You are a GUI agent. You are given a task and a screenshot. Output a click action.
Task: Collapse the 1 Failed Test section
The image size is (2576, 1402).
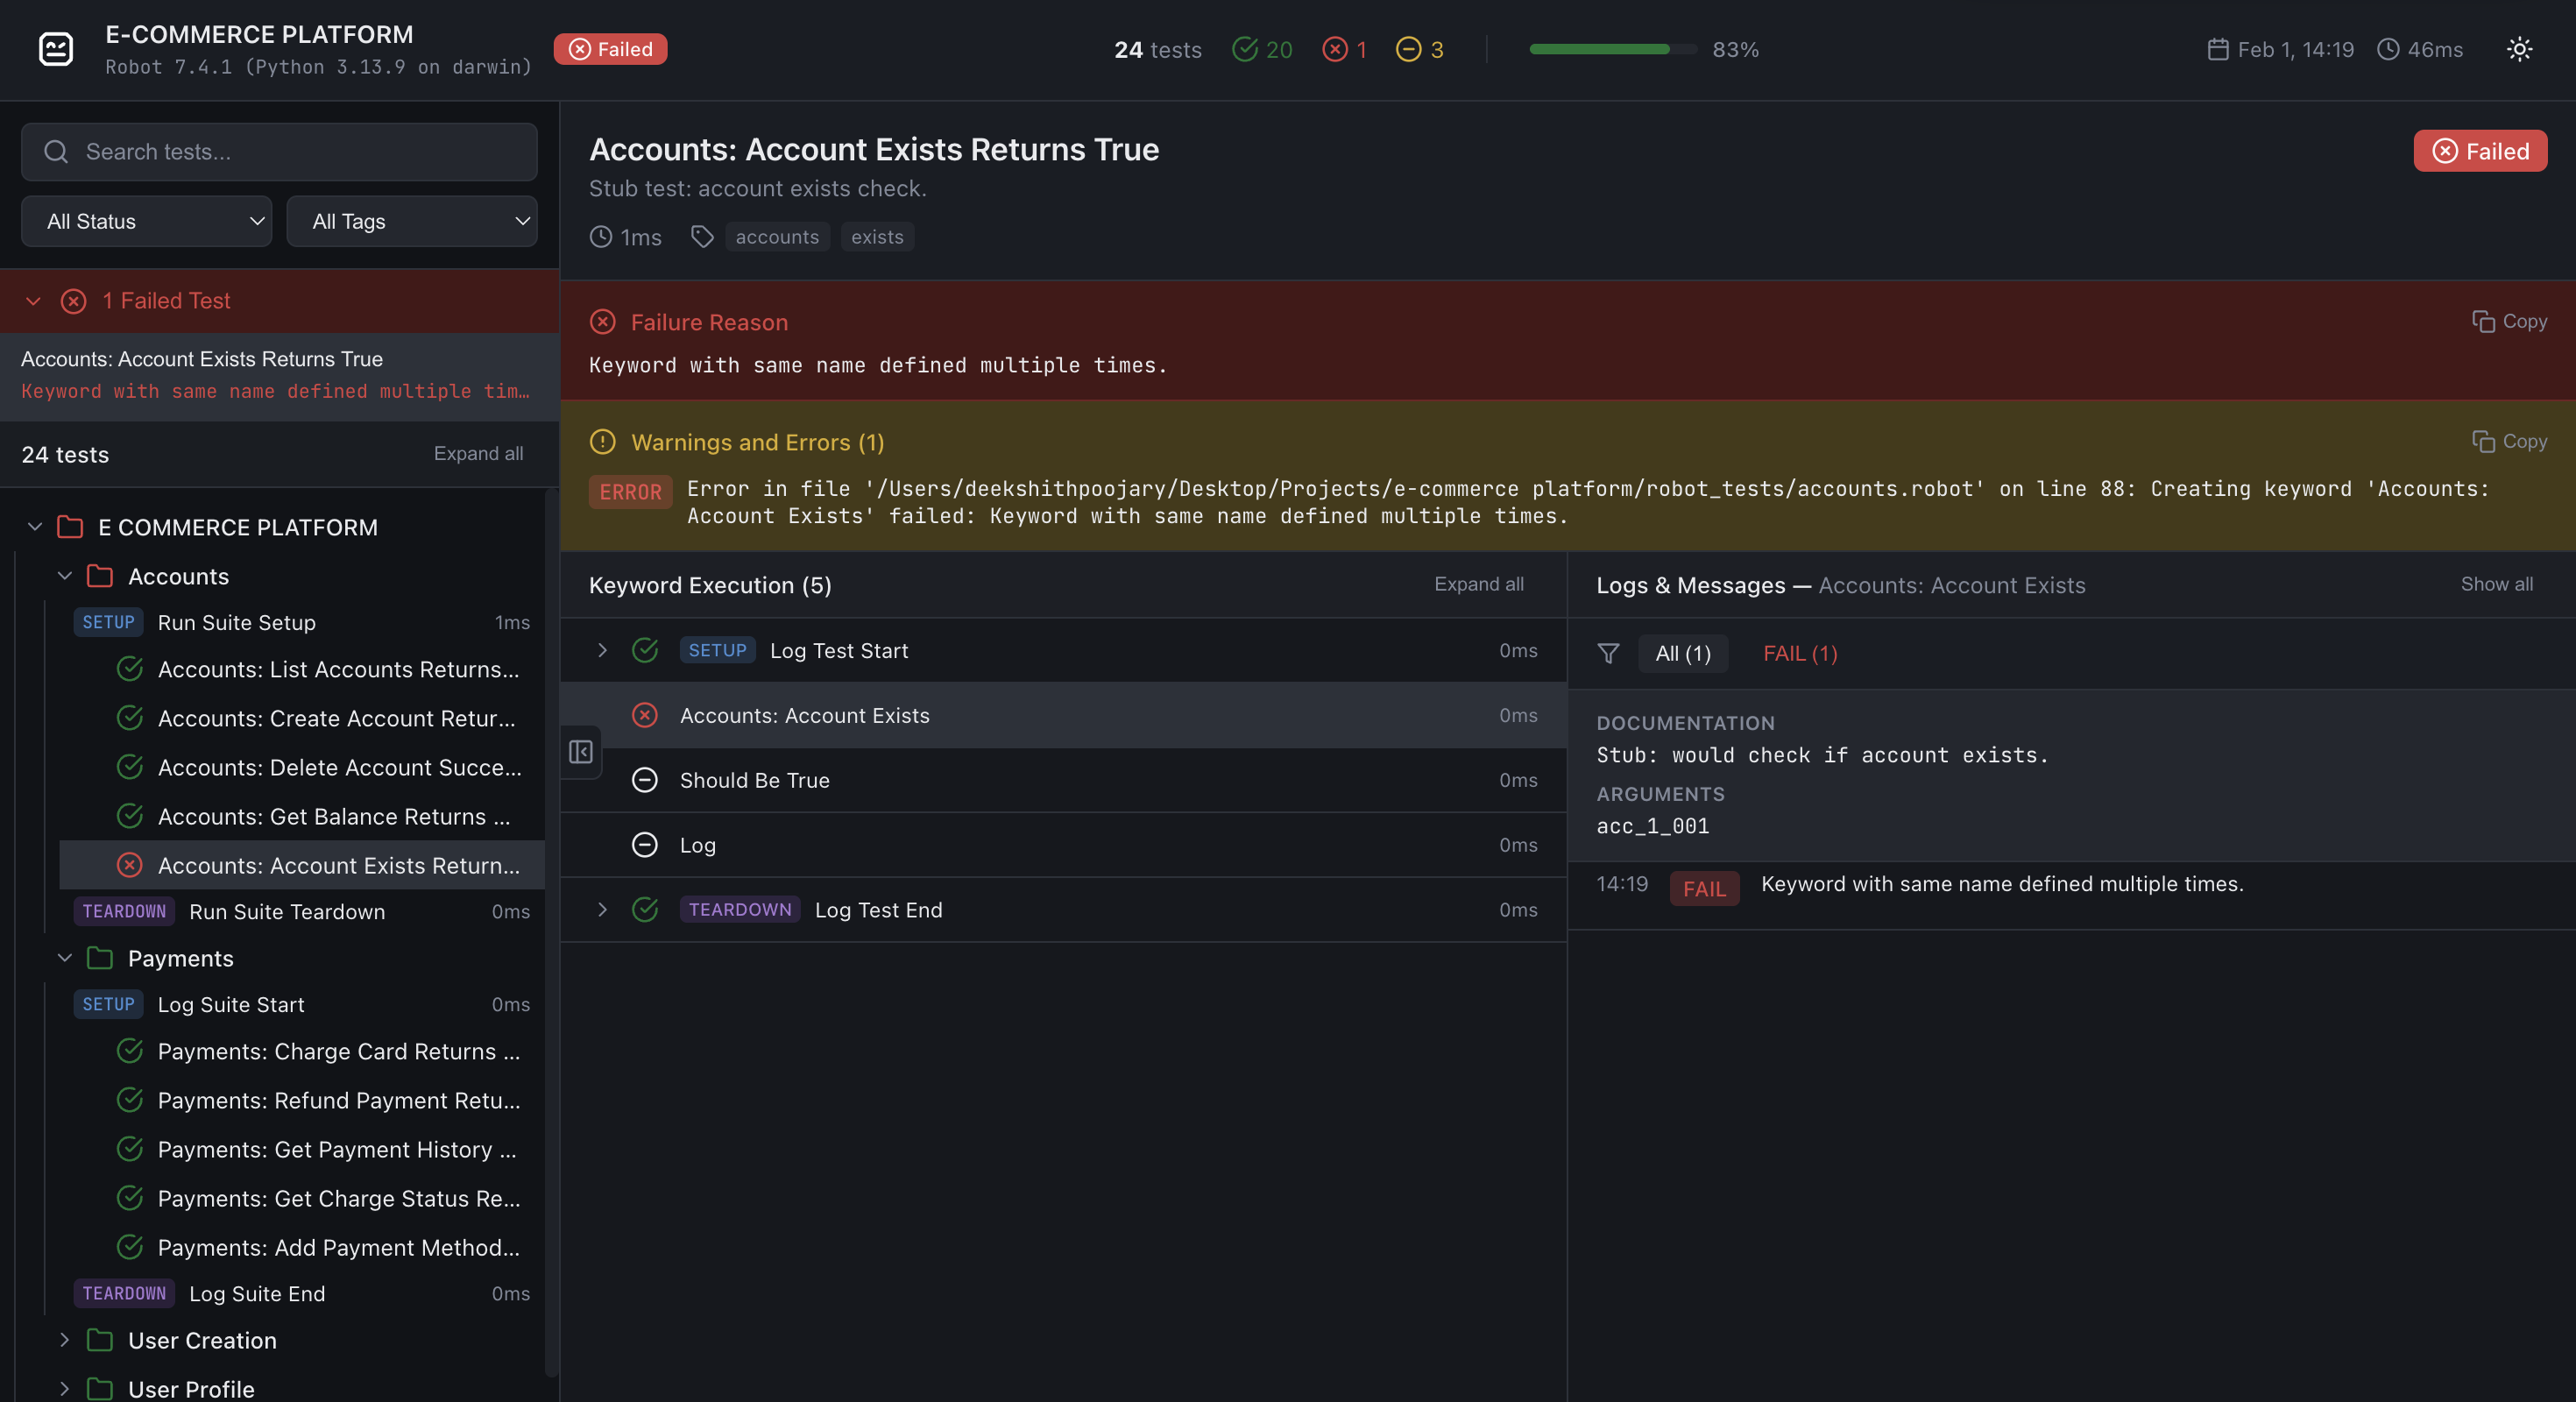pos(33,301)
